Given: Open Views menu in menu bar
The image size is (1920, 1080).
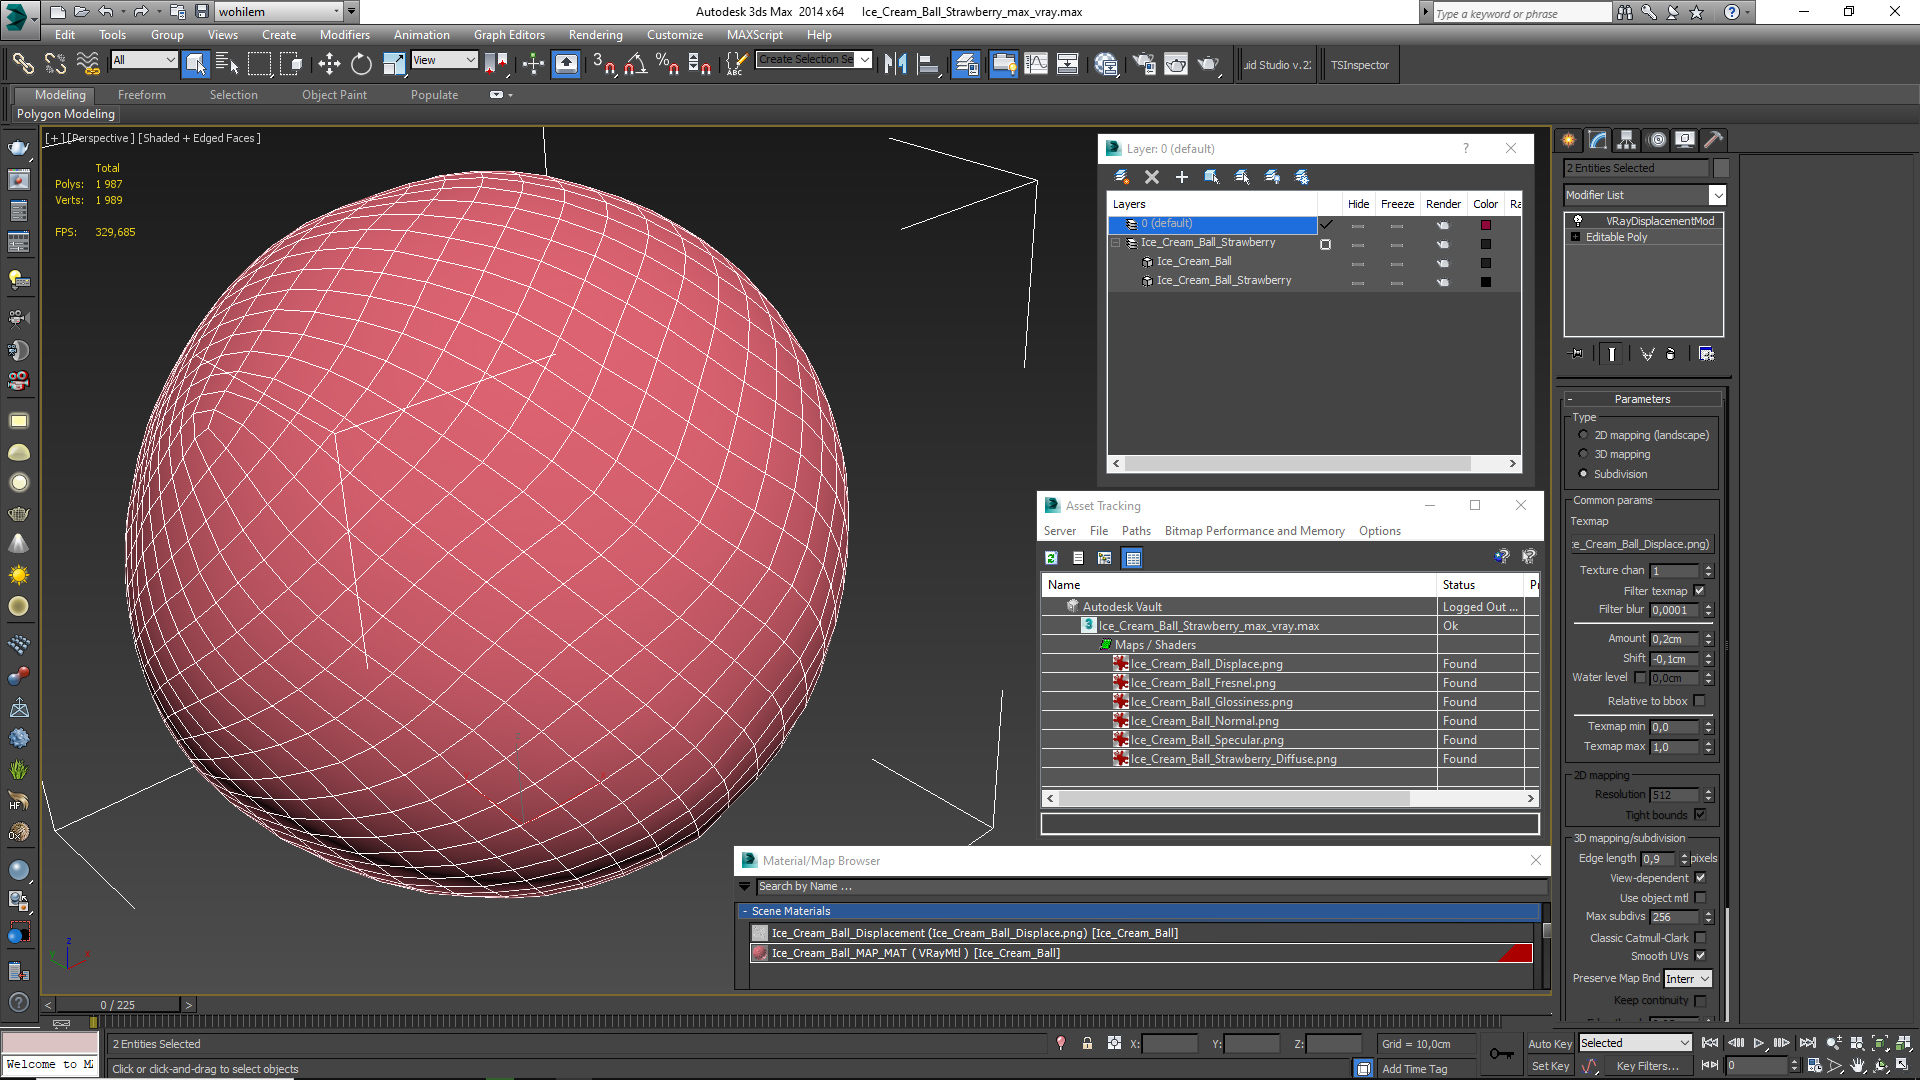Looking at the screenshot, I should [223, 34].
